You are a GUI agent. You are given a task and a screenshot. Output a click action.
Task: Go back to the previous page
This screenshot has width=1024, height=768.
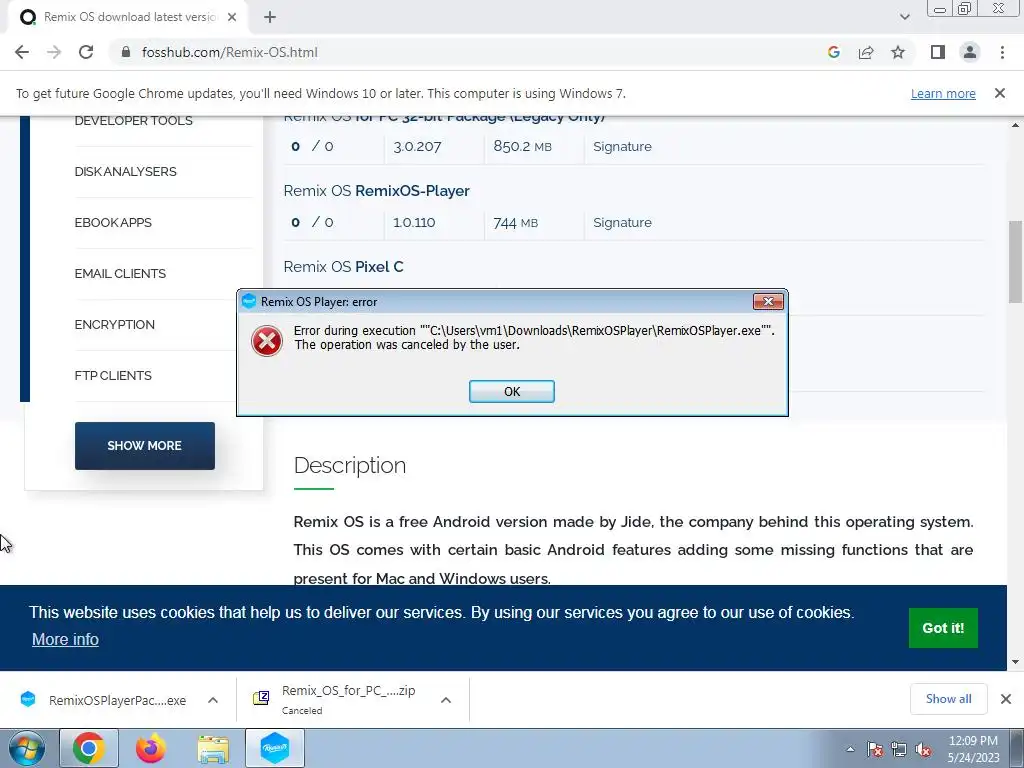(x=22, y=52)
